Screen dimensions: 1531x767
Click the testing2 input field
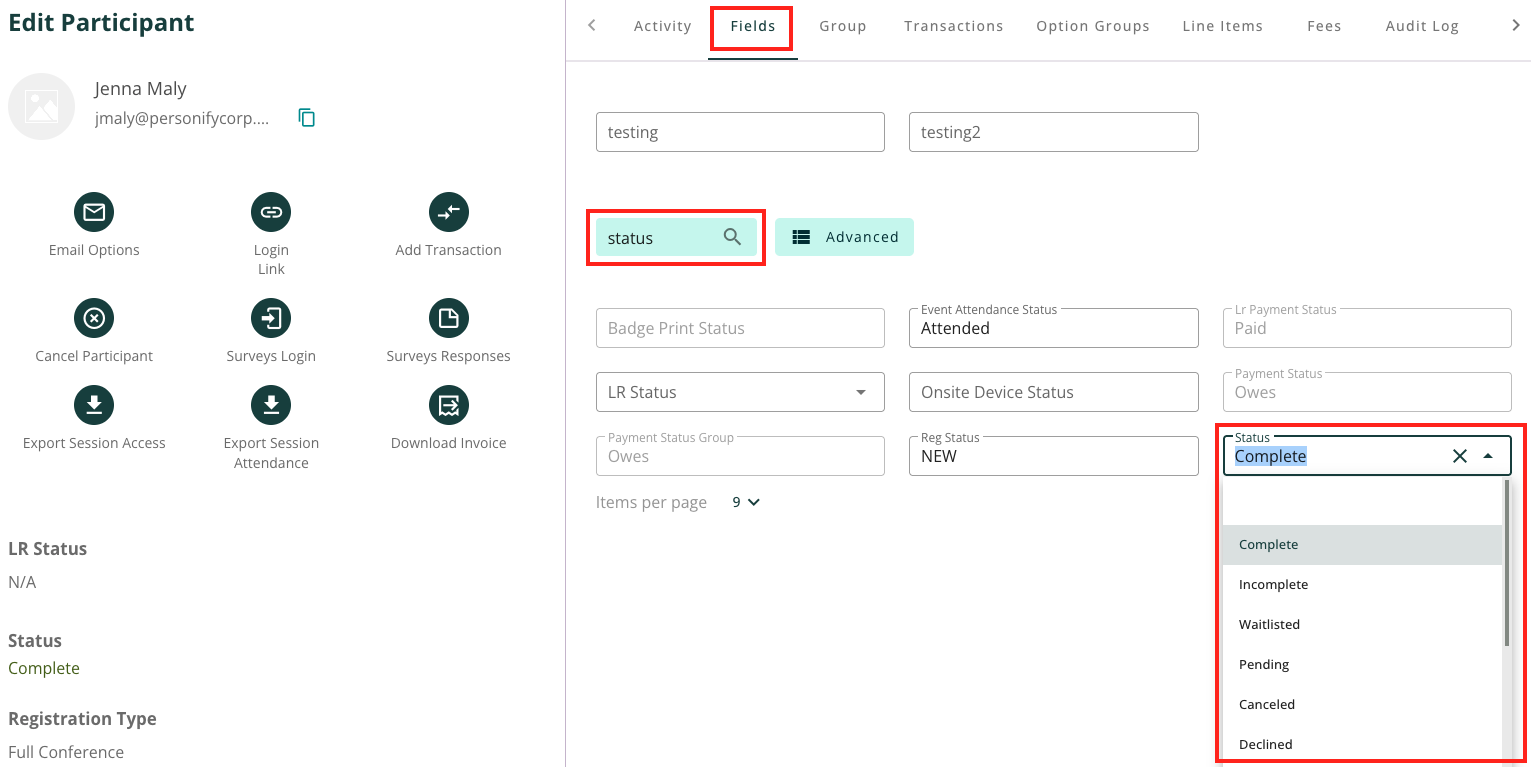[x=1053, y=132]
